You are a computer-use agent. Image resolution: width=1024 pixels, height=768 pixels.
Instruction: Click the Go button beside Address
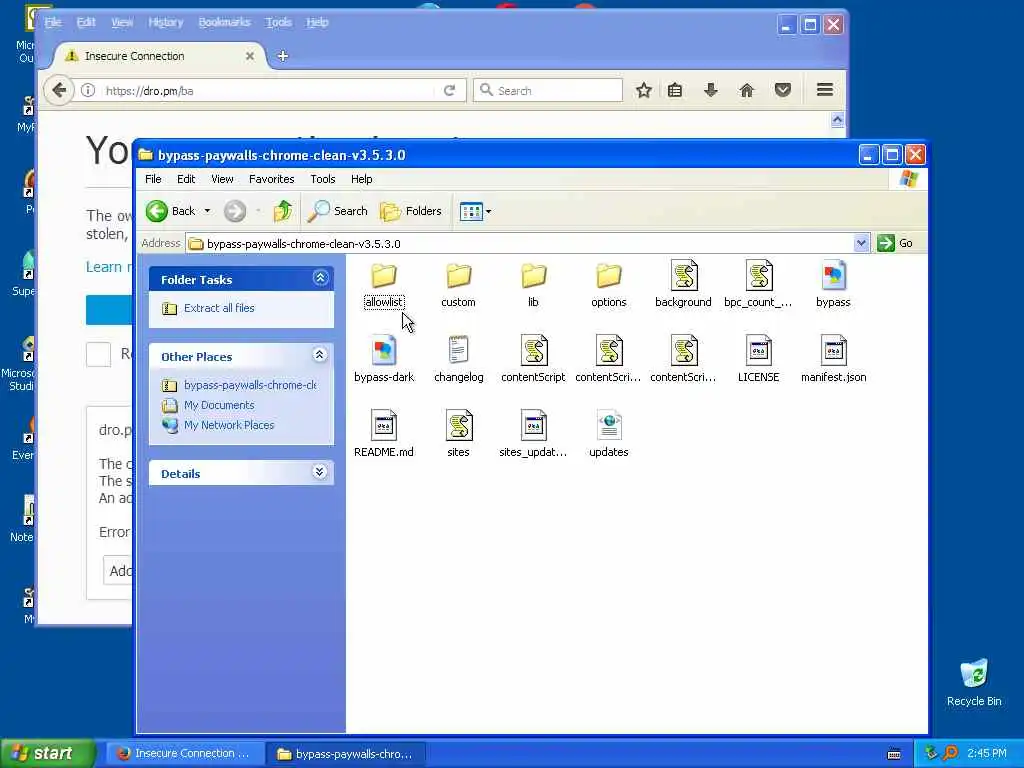click(x=895, y=243)
